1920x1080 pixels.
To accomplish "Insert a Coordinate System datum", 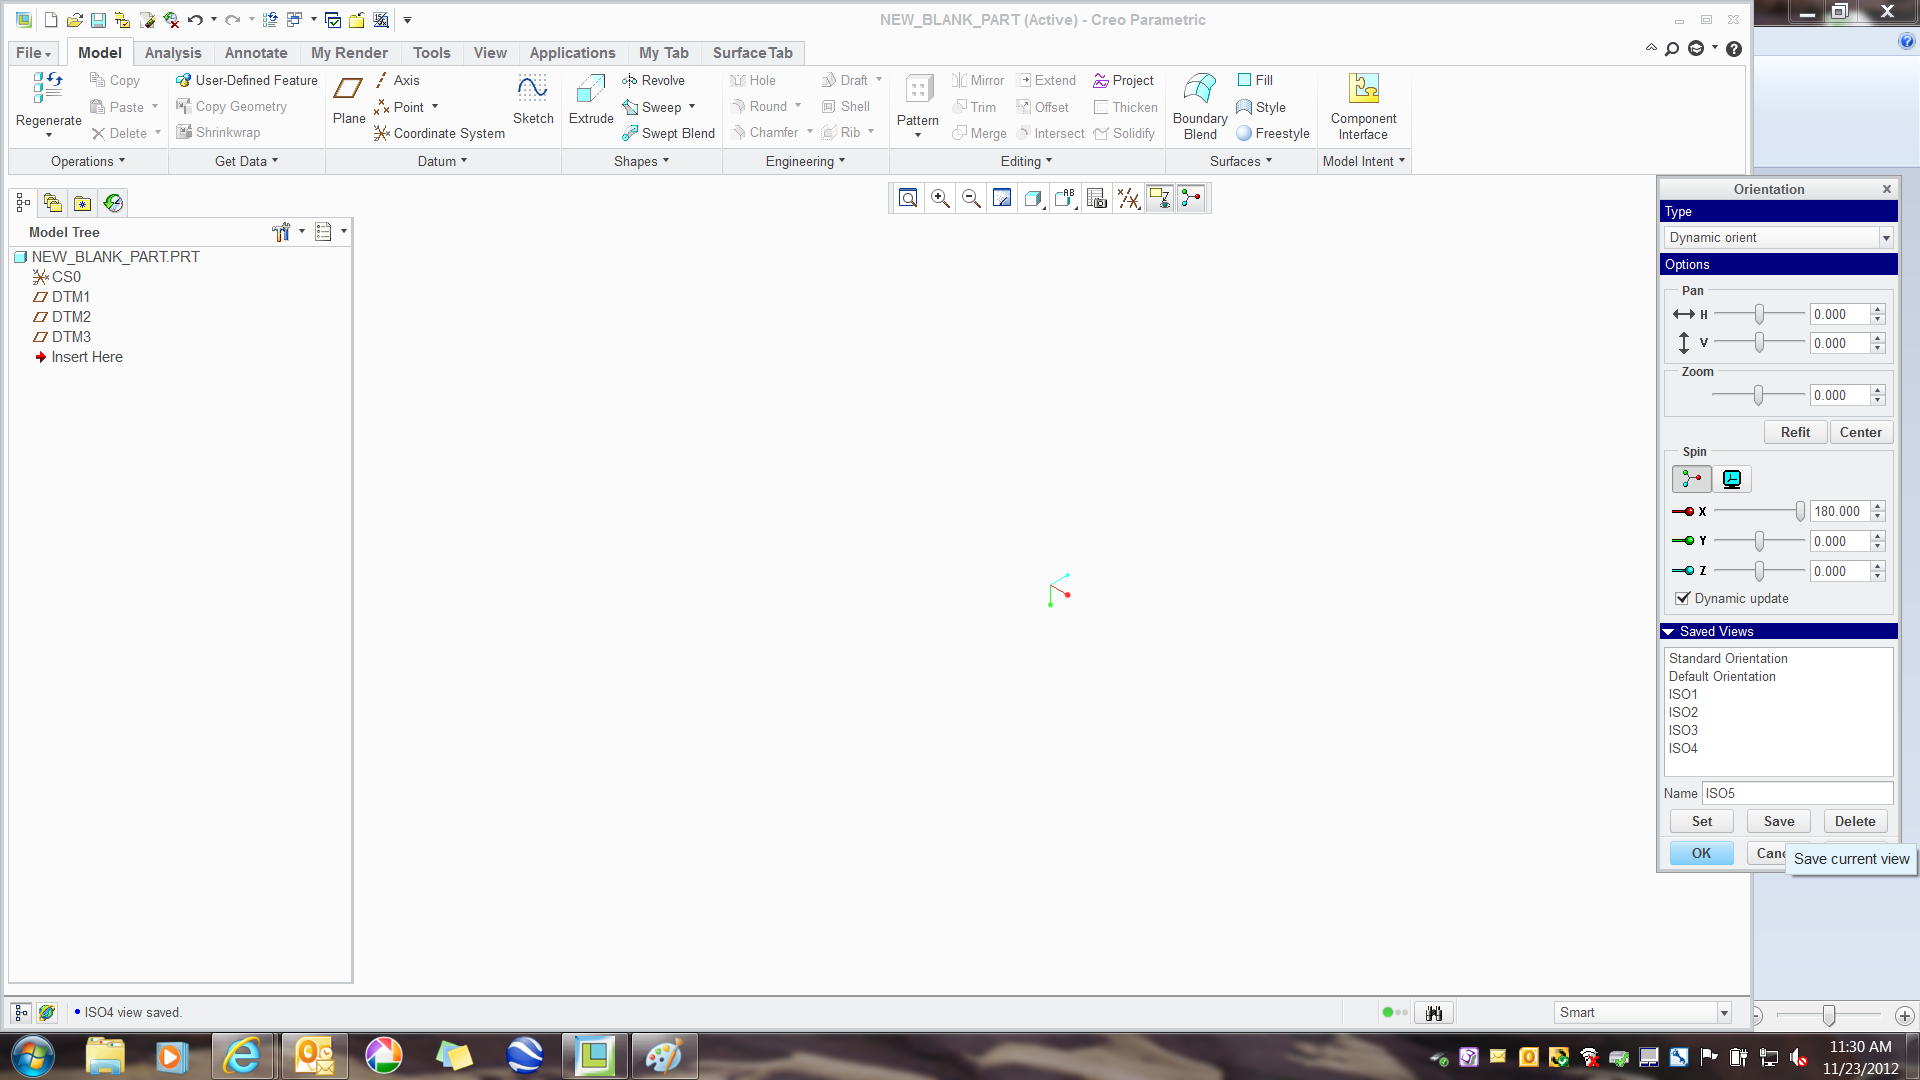I will pyautogui.click(x=439, y=133).
